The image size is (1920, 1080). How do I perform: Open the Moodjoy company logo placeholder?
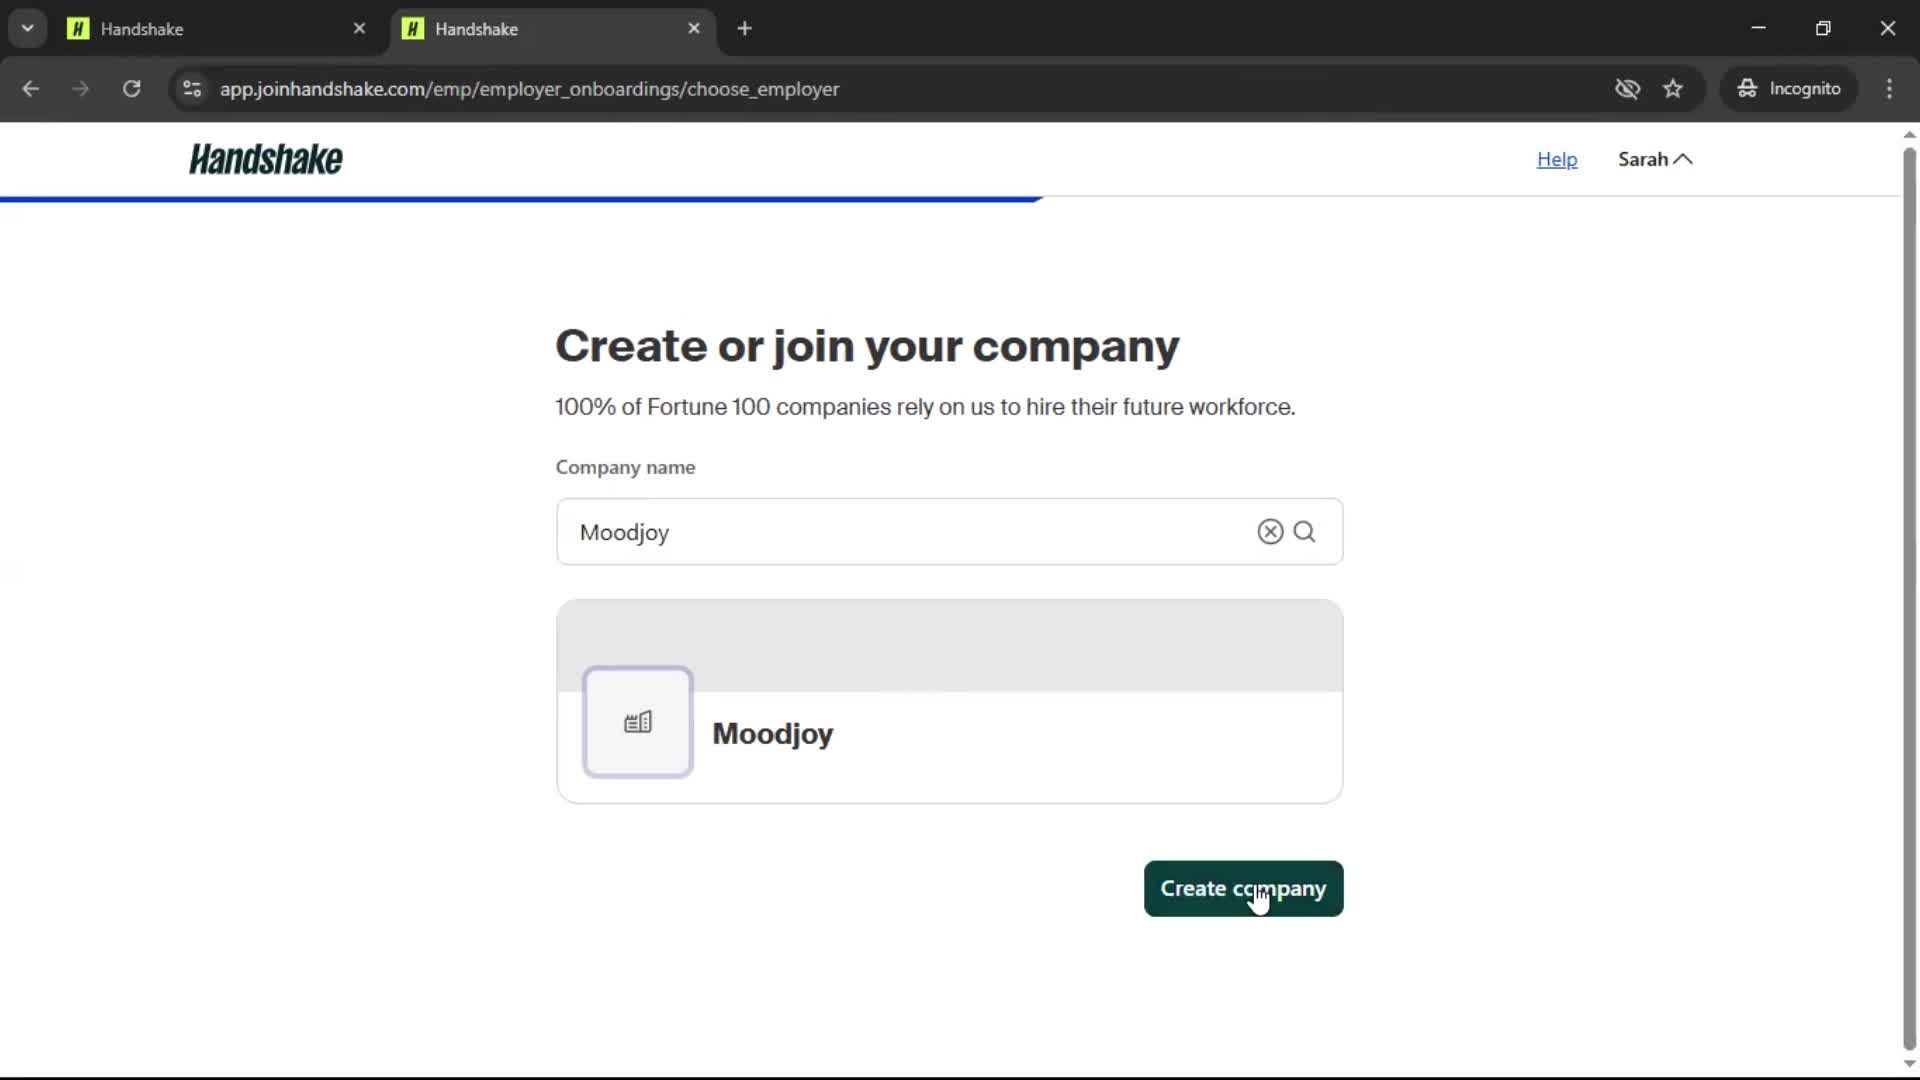click(x=638, y=722)
